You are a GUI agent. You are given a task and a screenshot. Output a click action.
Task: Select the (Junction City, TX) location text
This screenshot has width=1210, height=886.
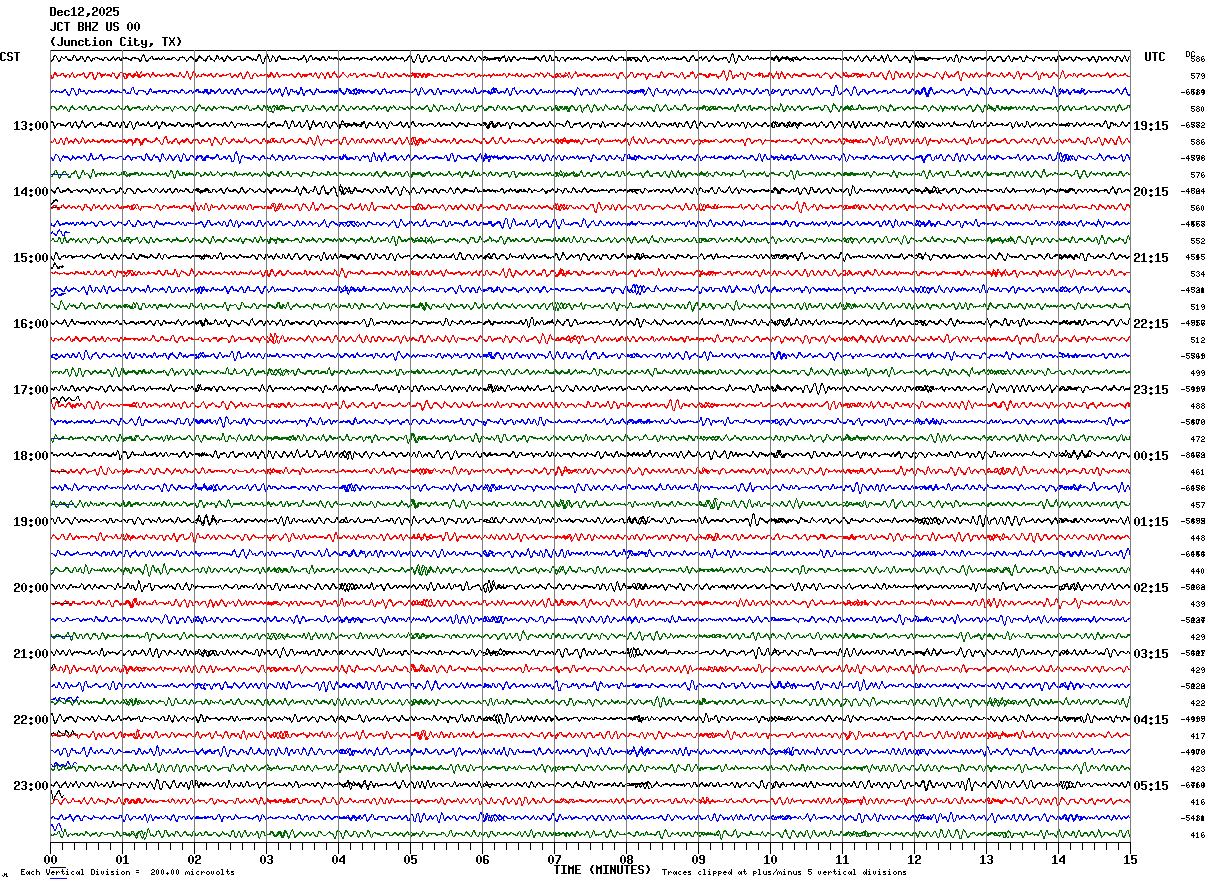pyautogui.click(x=116, y=42)
